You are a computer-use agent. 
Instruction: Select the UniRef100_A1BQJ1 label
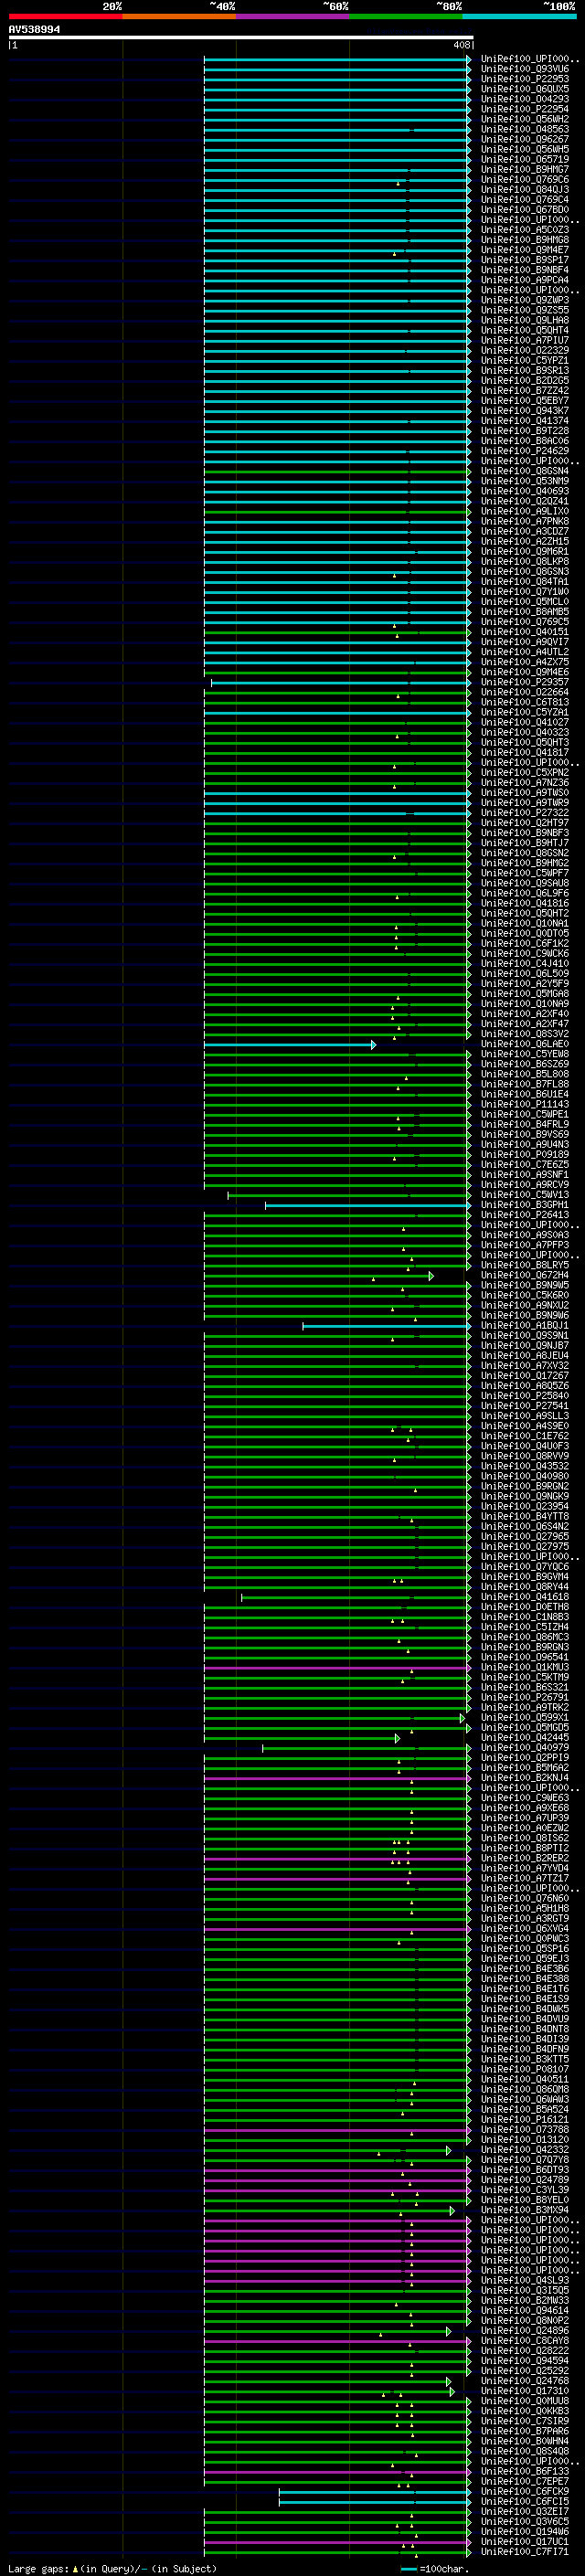(525, 1326)
